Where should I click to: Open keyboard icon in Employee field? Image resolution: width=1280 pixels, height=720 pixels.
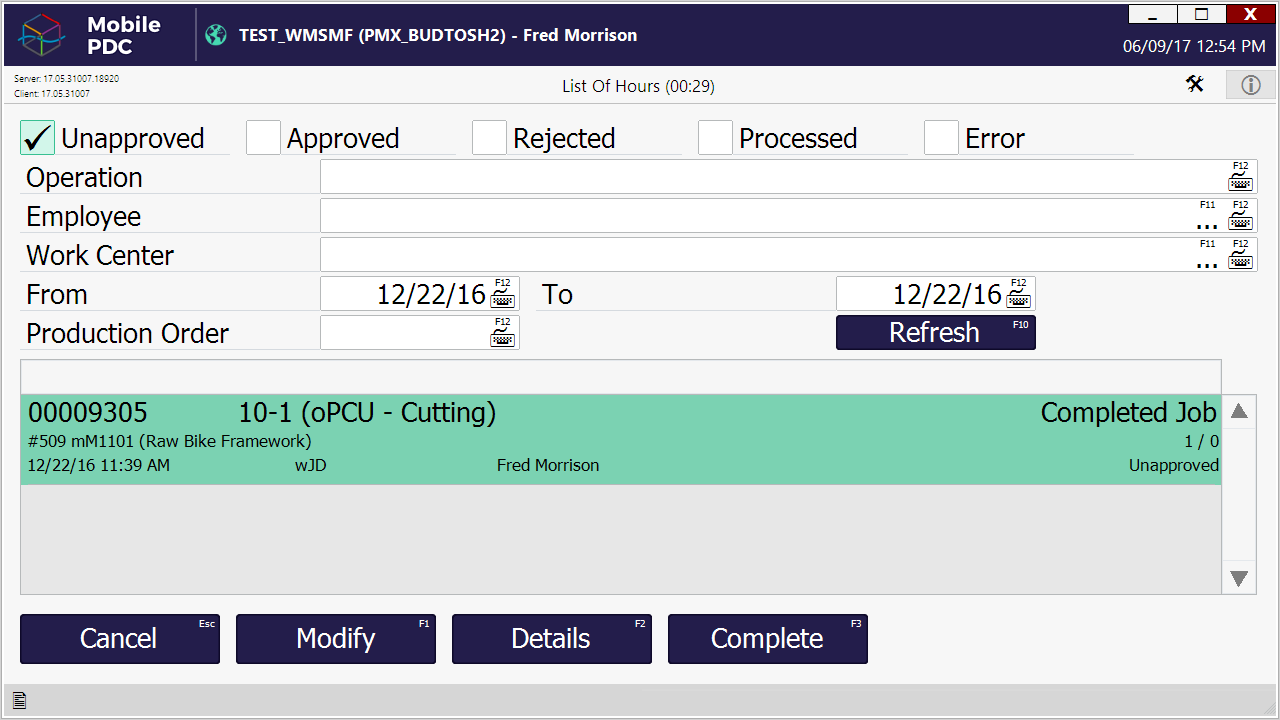coord(1240,221)
